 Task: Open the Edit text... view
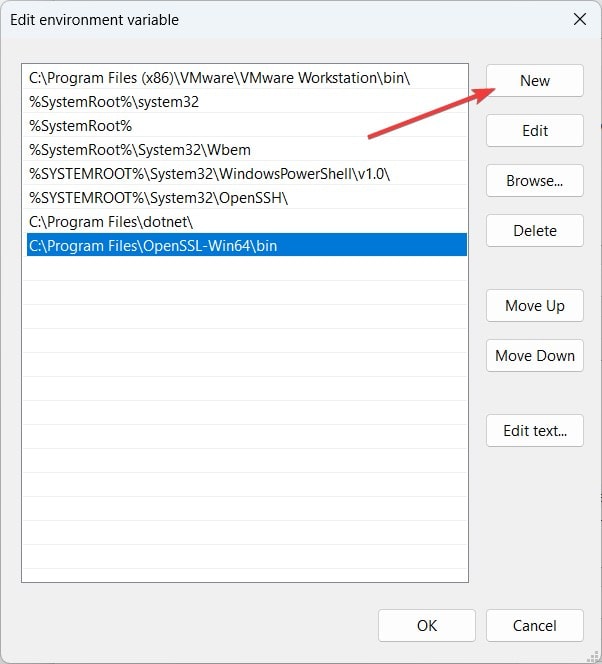click(x=535, y=430)
